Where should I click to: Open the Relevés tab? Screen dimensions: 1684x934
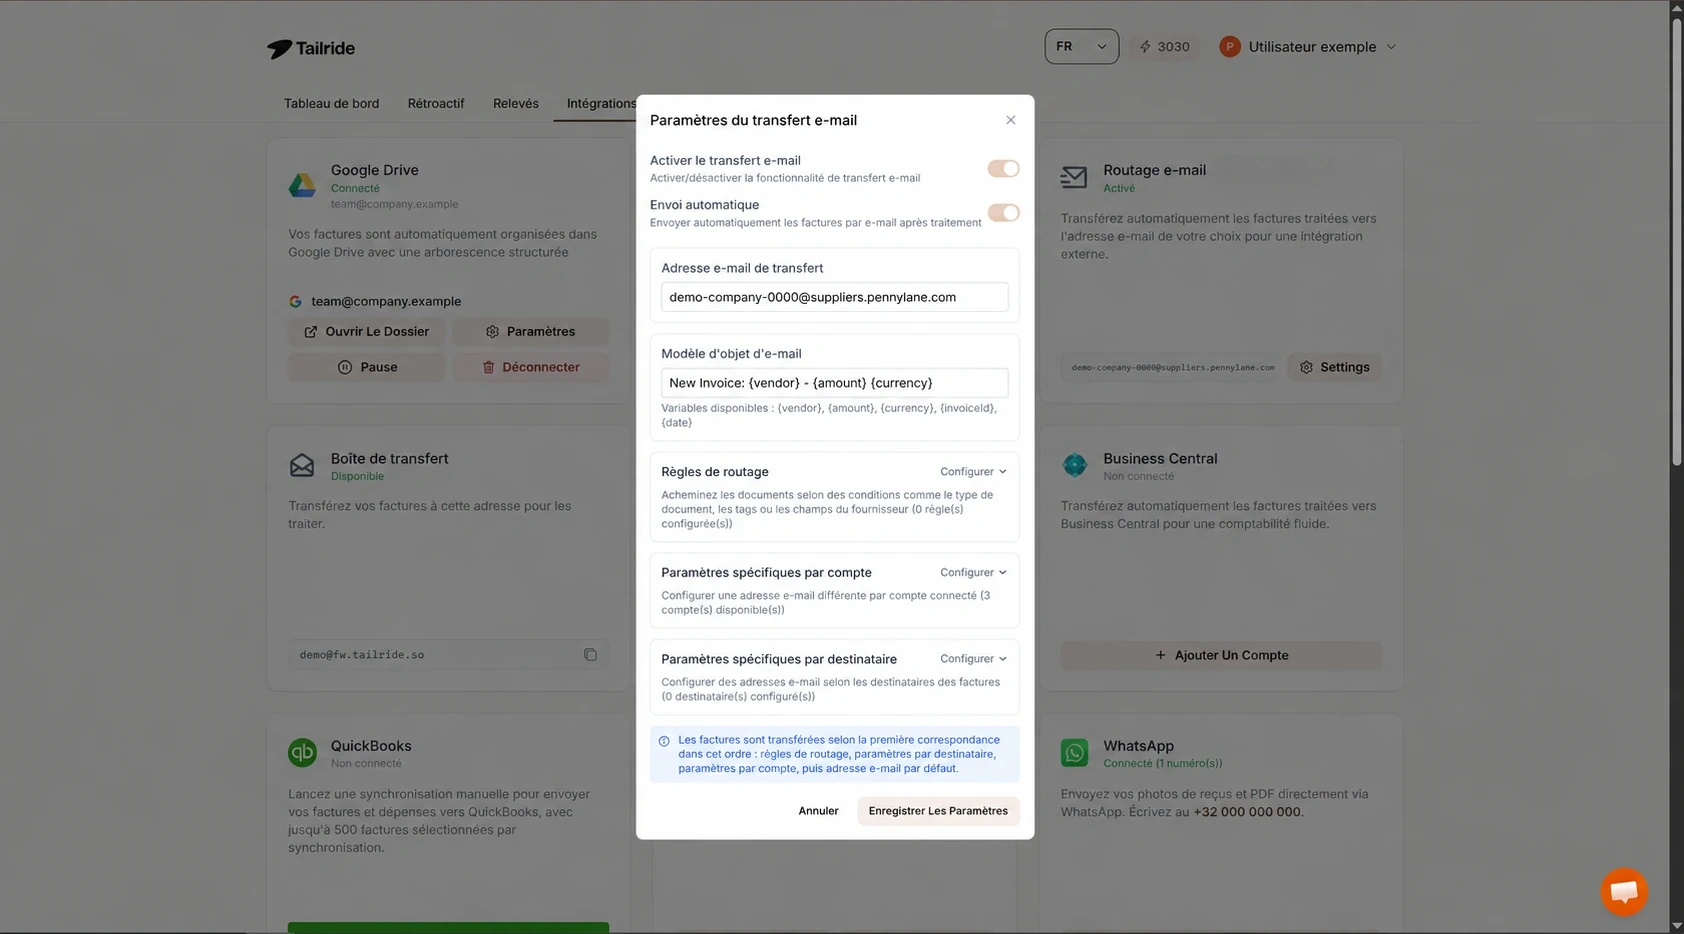(x=516, y=104)
